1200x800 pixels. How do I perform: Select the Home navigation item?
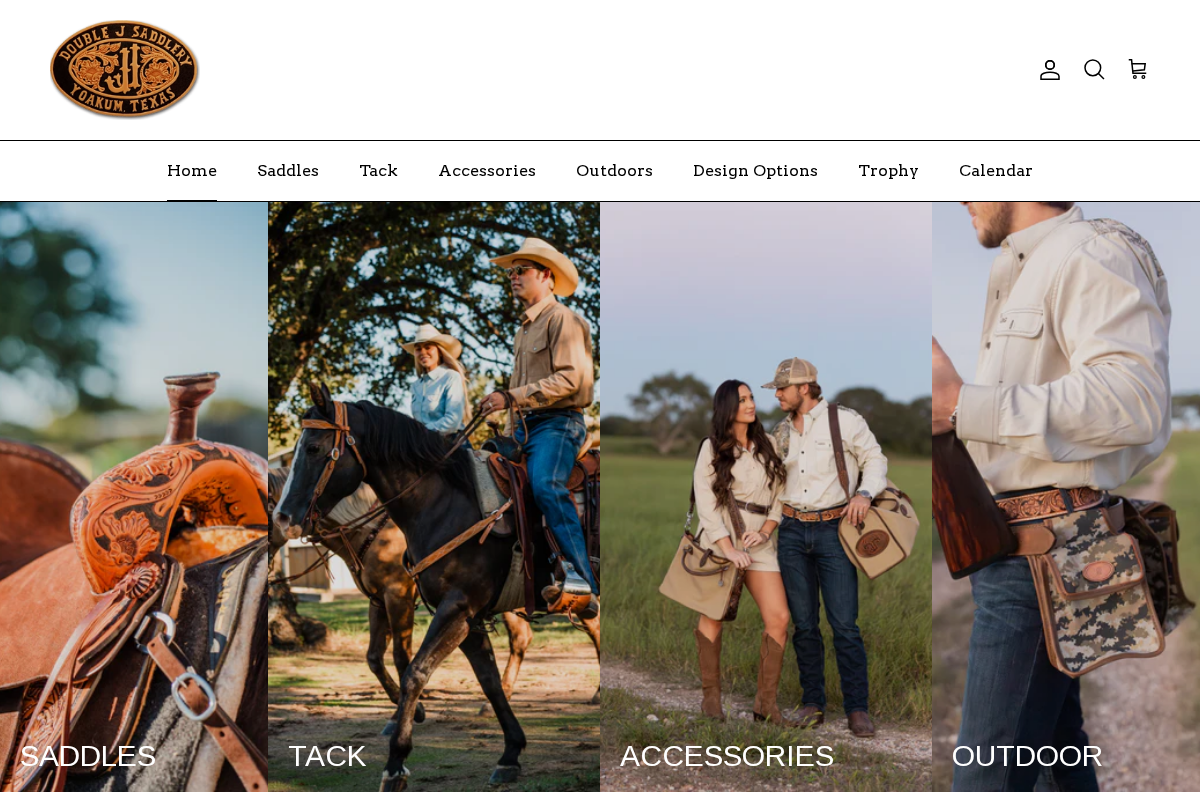tap(191, 170)
